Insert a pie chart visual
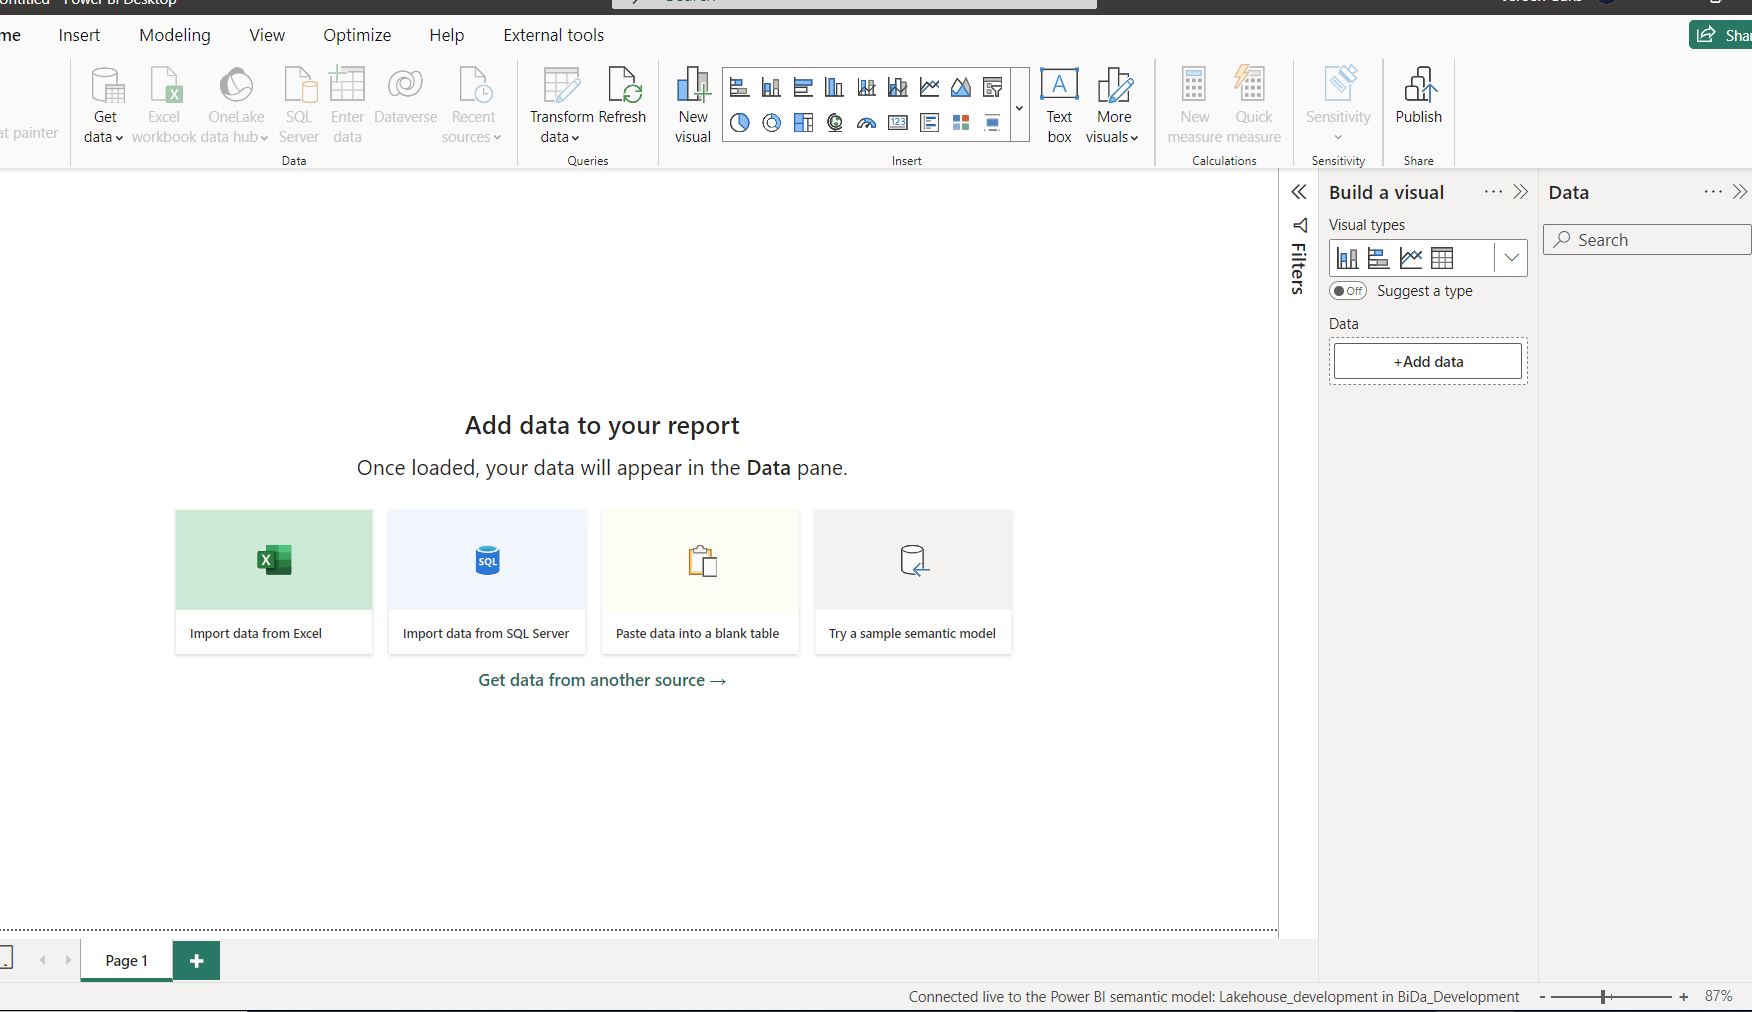Viewport: 1752px width, 1012px height. click(x=739, y=123)
